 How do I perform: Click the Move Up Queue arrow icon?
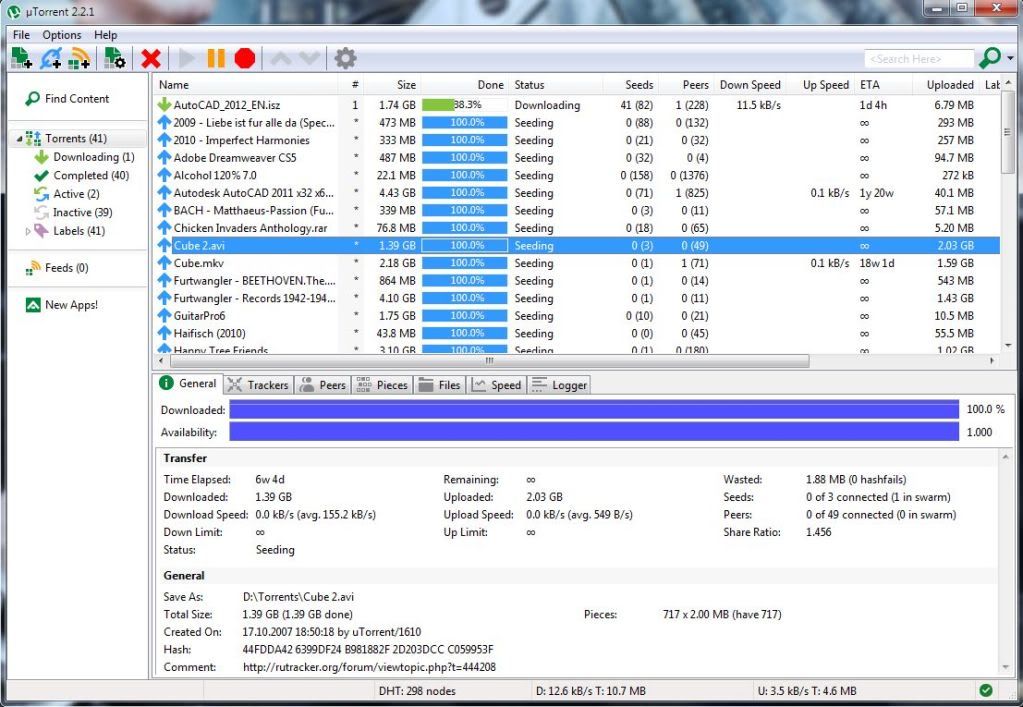pyautogui.click(x=281, y=59)
